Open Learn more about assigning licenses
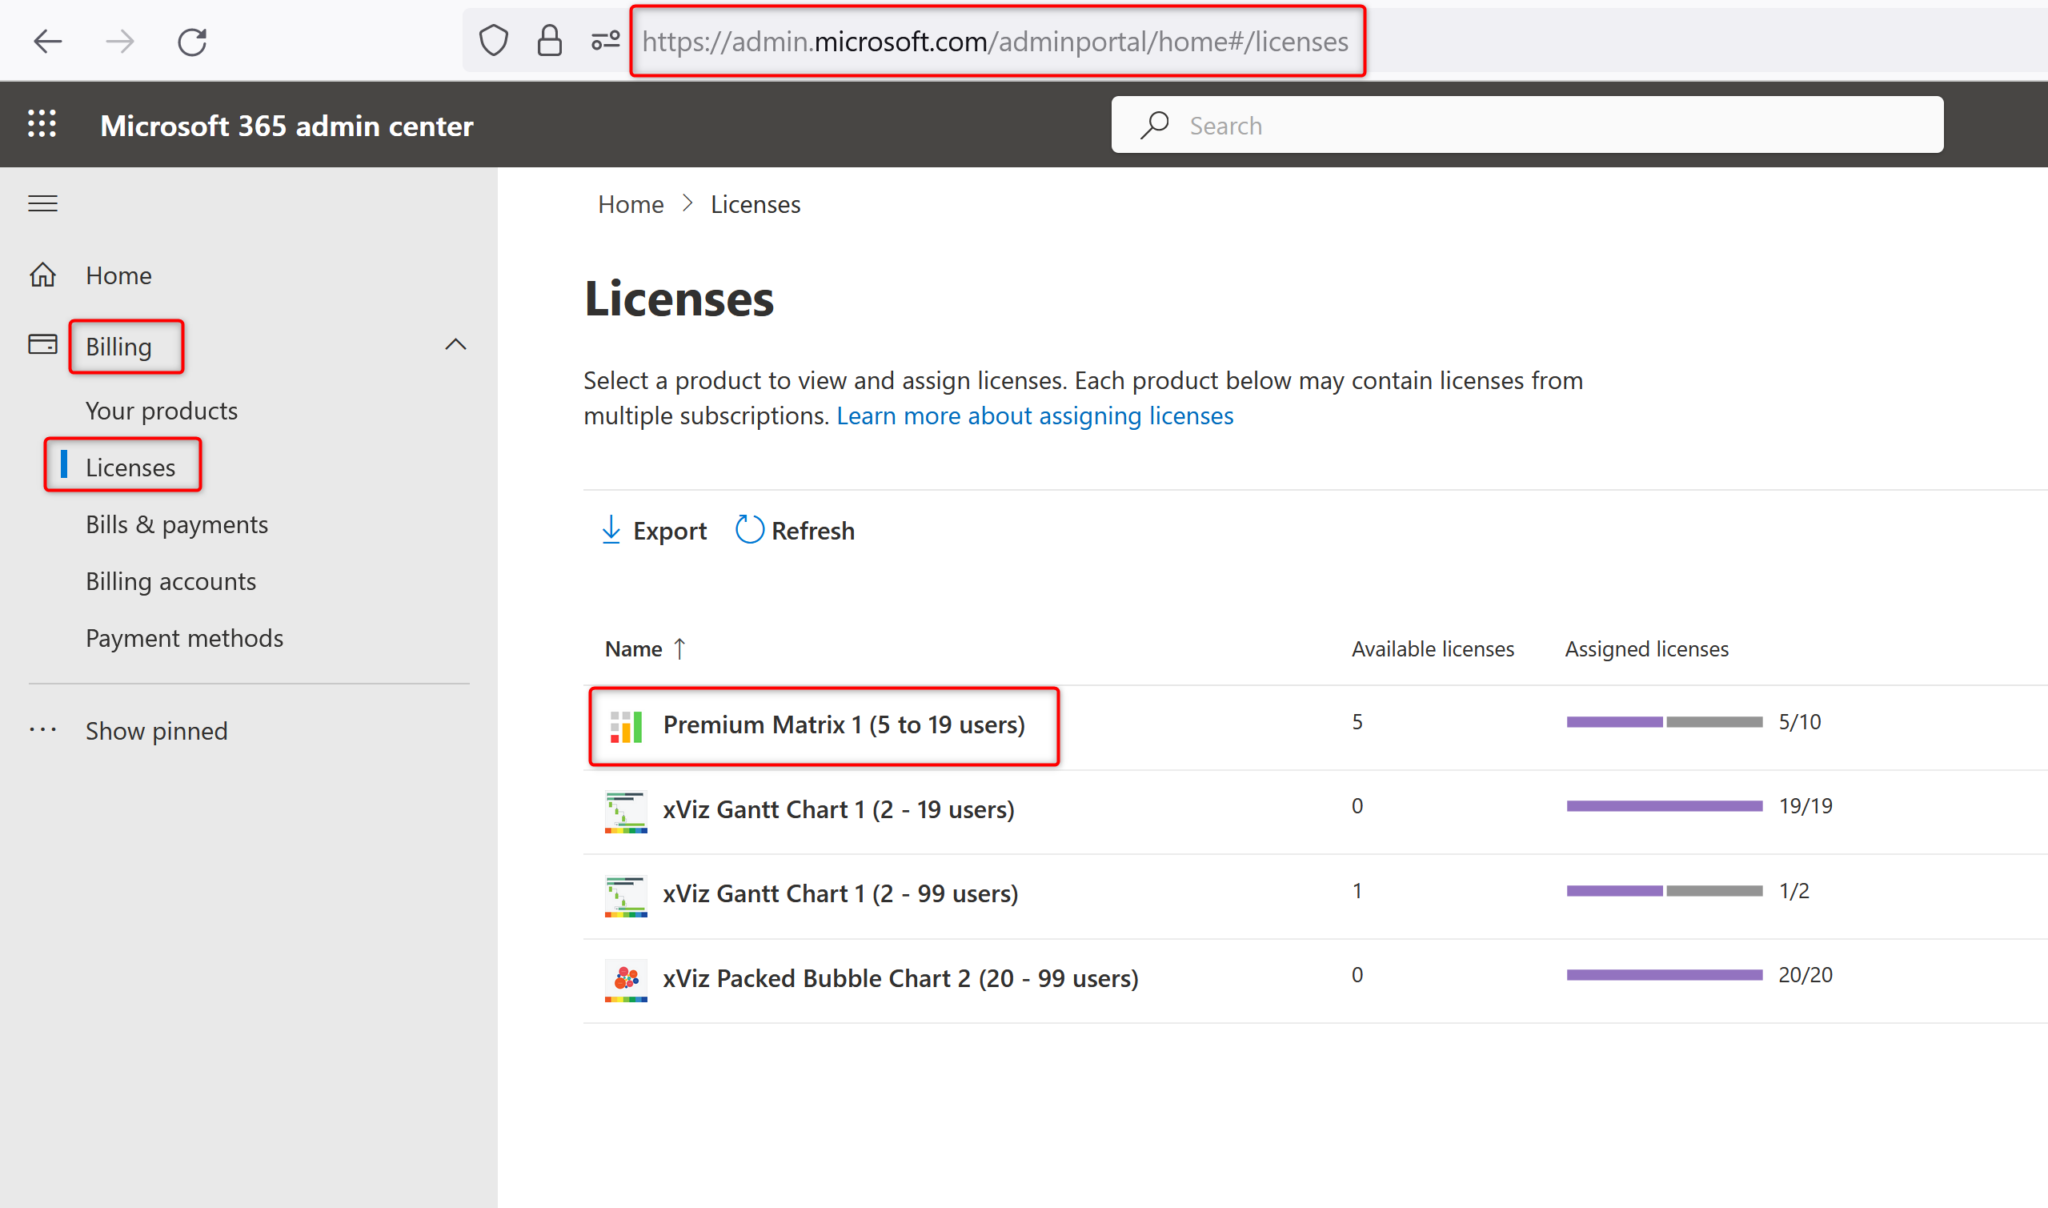Viewport: 2048px width, 1208px height. click(x=1035, y=415)
